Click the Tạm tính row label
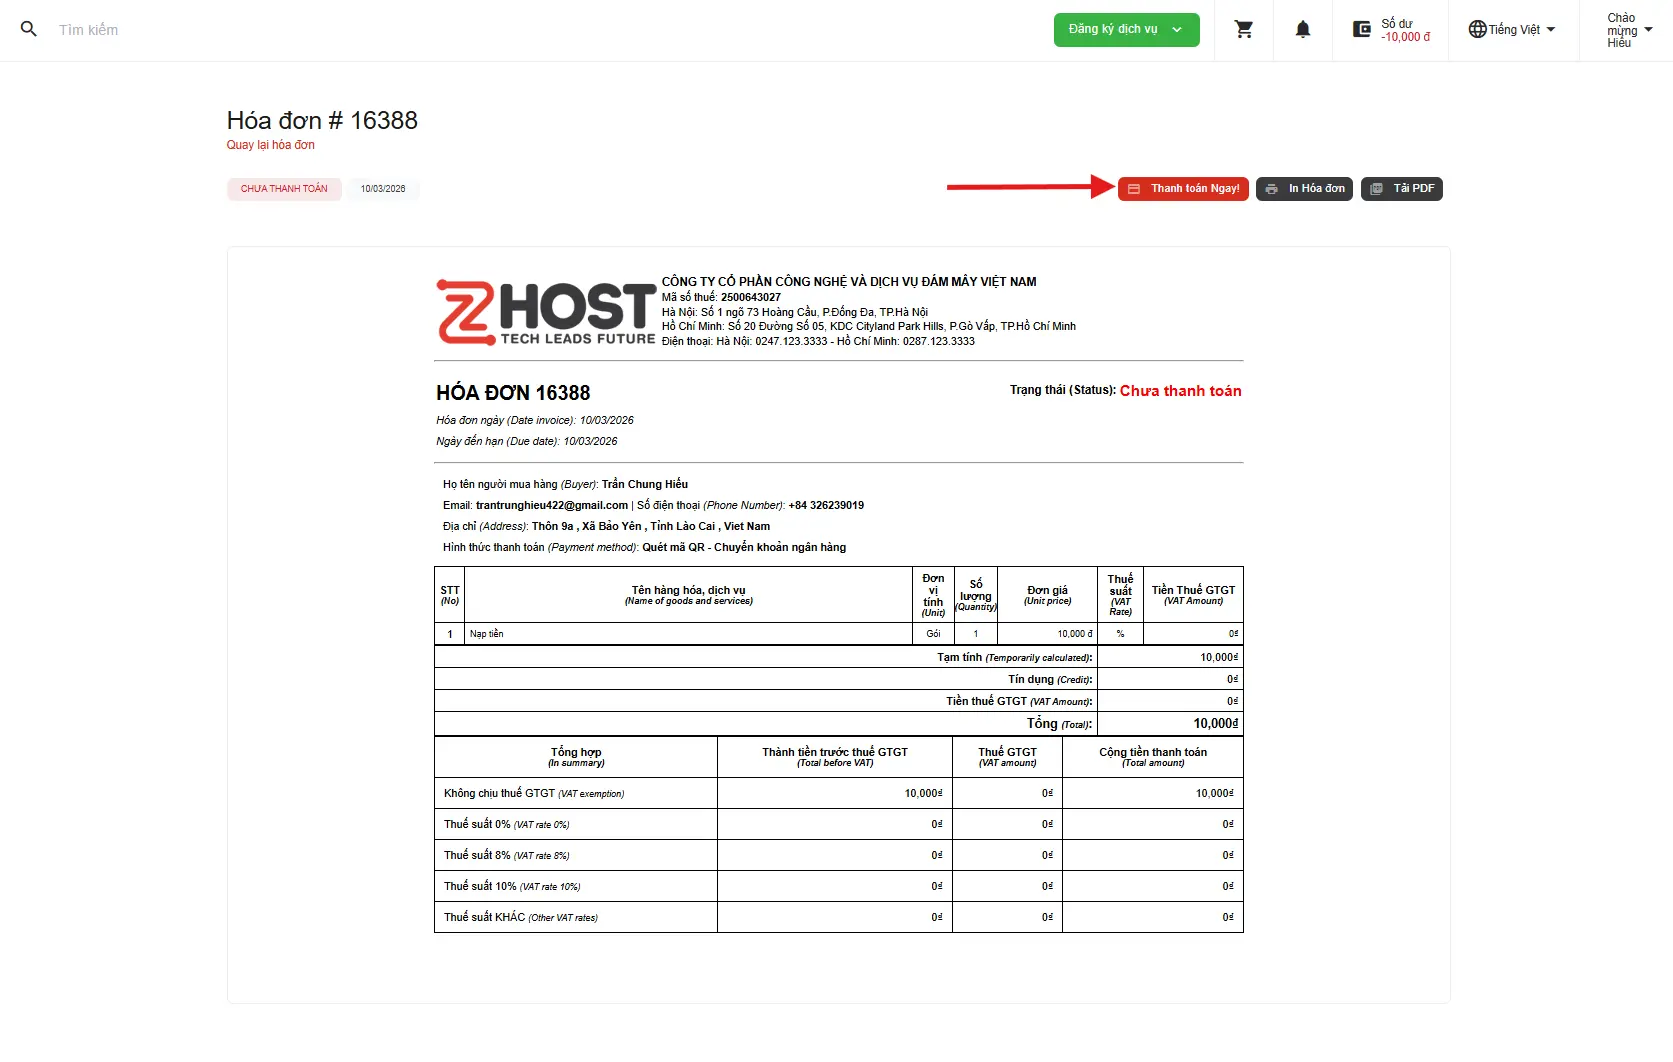 click(1014, 657)
